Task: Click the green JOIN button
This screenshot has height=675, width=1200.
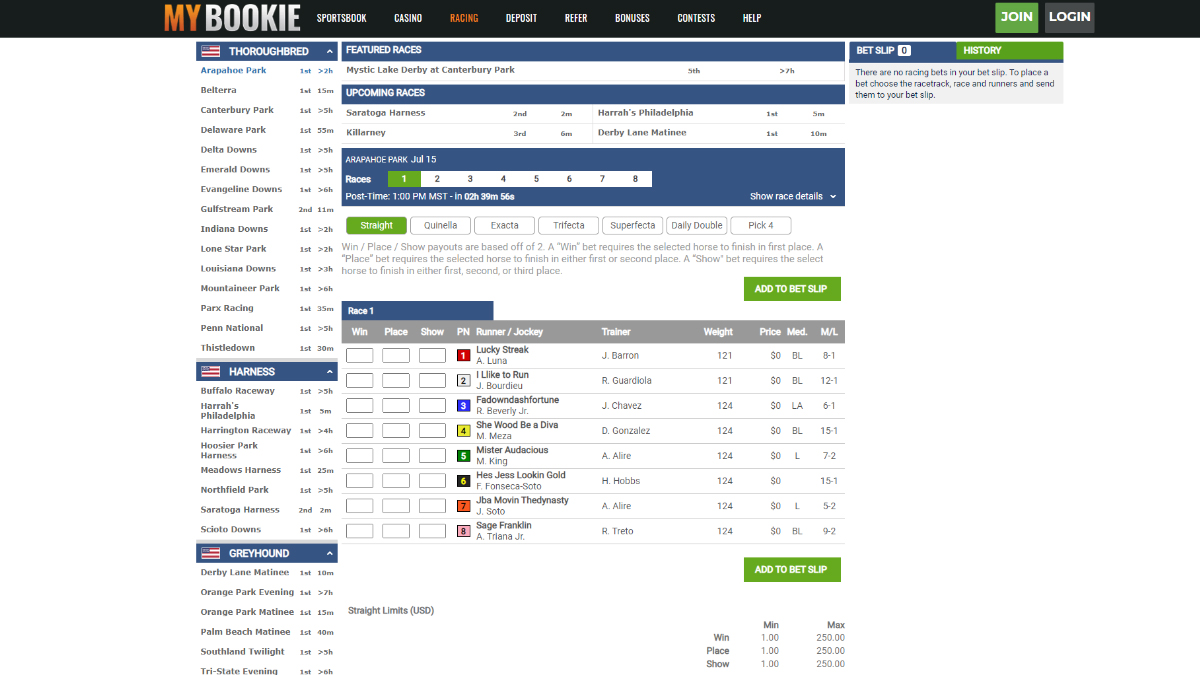Action: (x=1017, y=17)
